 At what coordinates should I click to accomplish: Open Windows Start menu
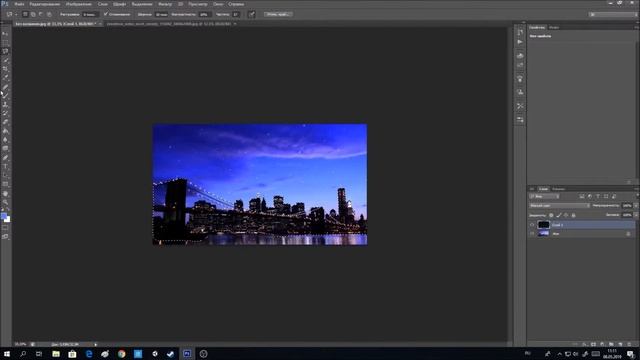7,354
